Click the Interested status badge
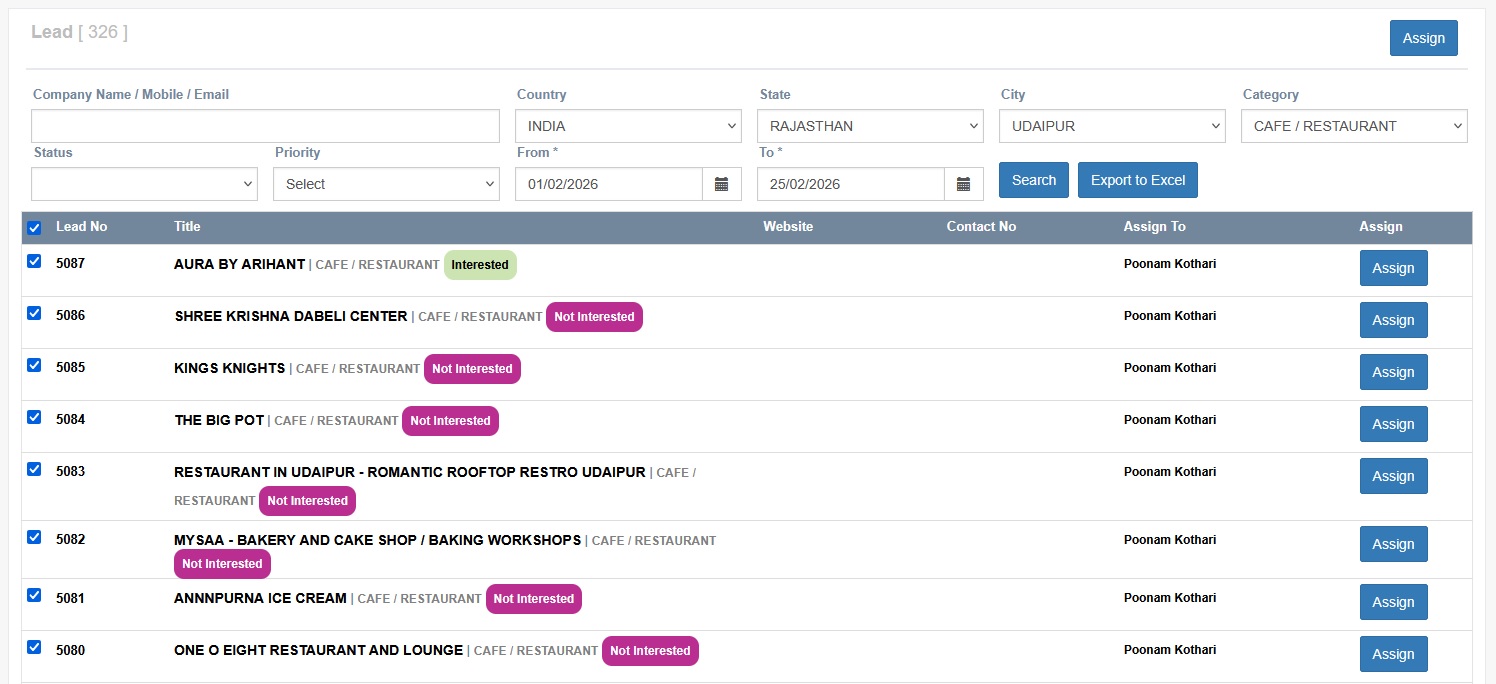 click(480, 265)
